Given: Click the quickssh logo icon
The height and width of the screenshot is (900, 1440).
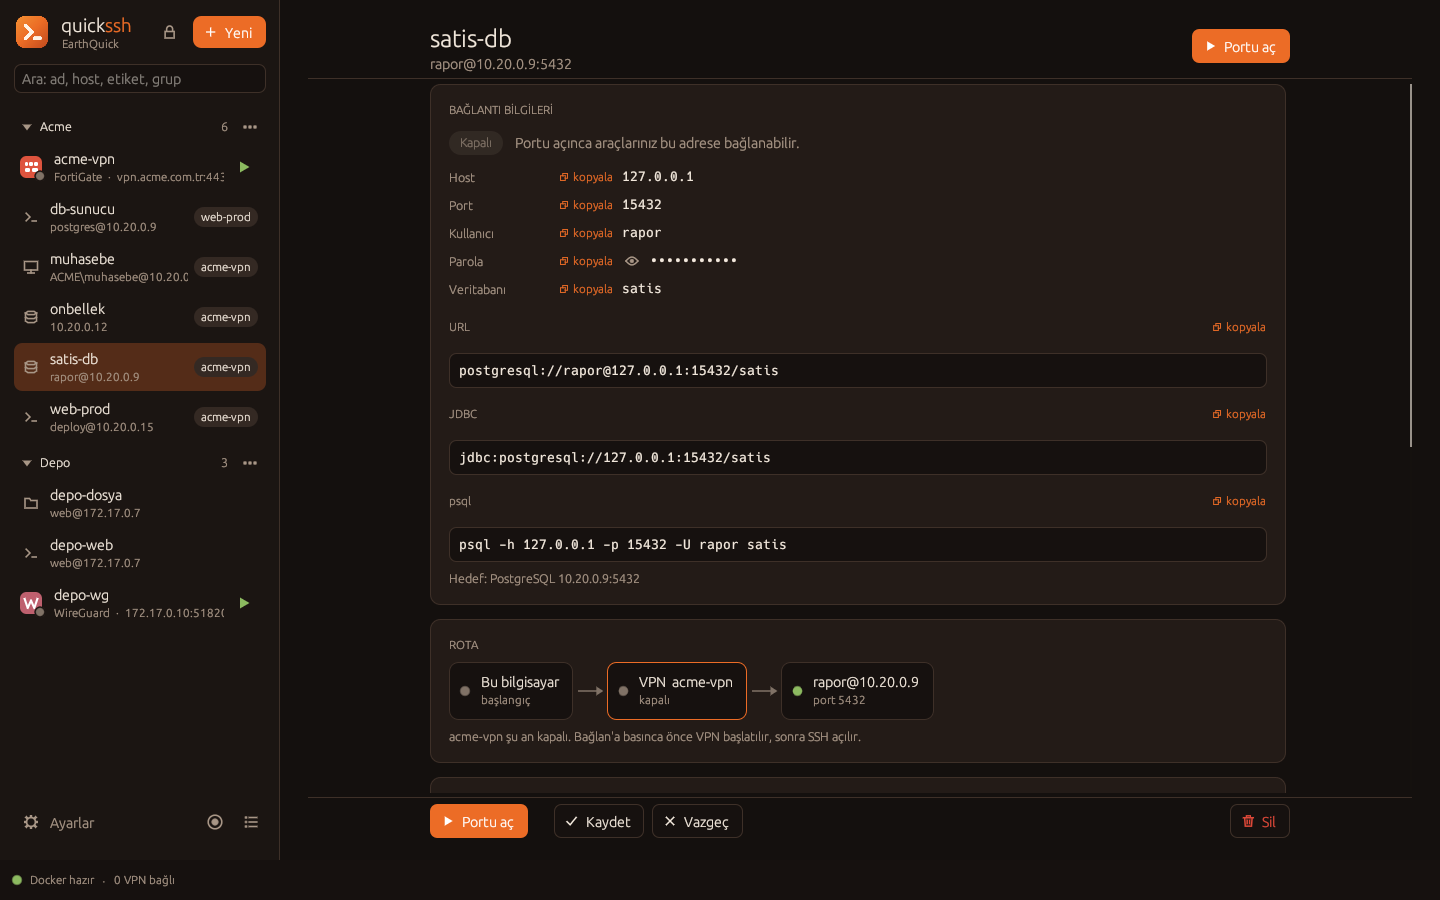Looking at the screenshot, I should click(32, 32).
